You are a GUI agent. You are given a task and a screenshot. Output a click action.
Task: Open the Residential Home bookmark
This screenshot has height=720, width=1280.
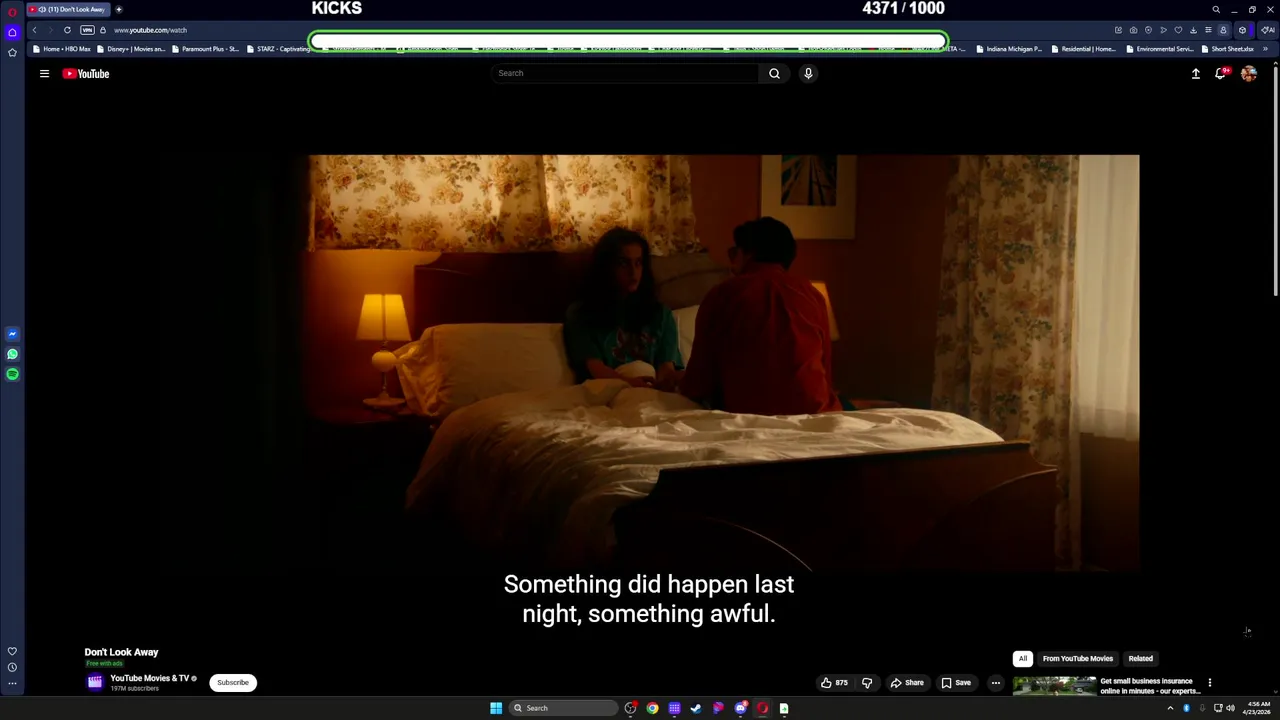pyautogui.click(x=1083, y=49)
